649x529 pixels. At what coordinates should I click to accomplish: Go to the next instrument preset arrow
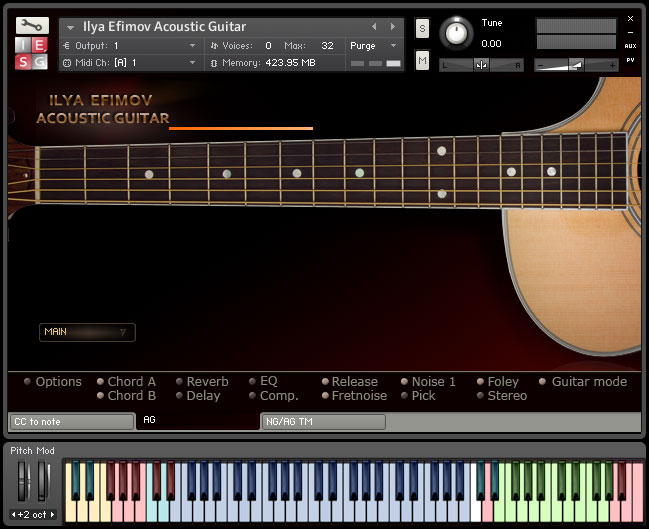(393, 27)
